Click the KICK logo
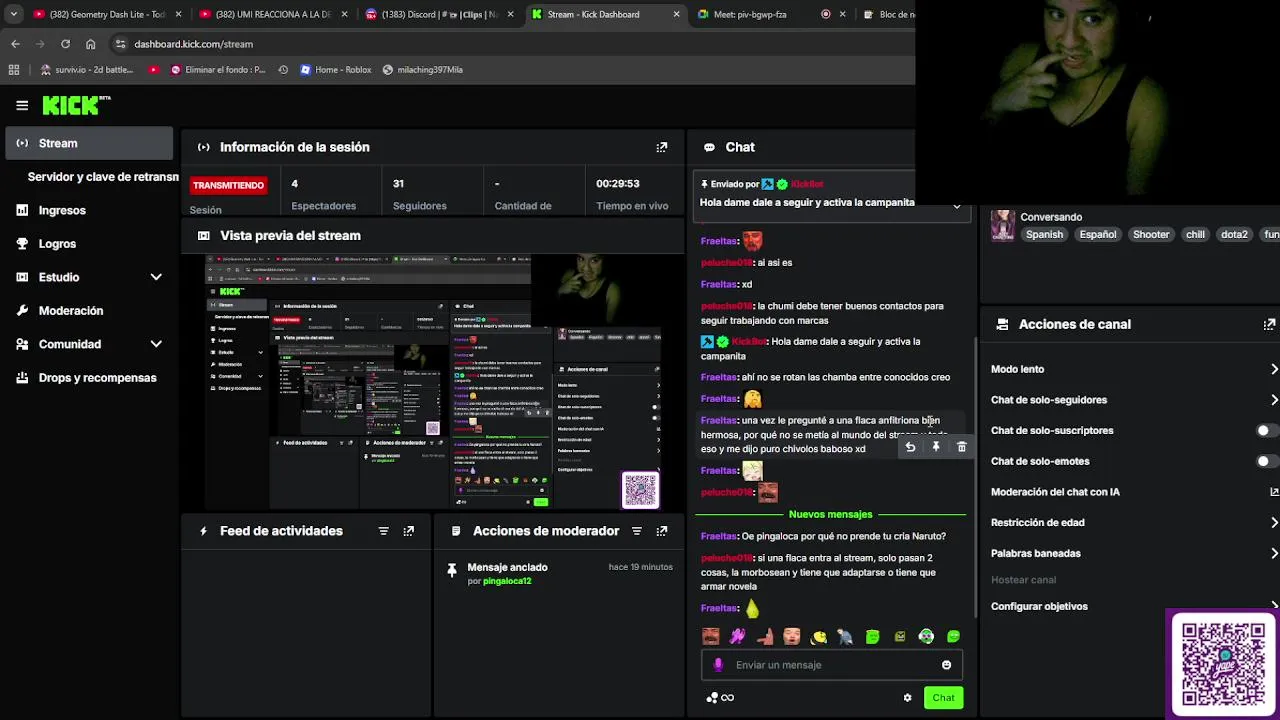1280x720 pixels. [76, 105]
